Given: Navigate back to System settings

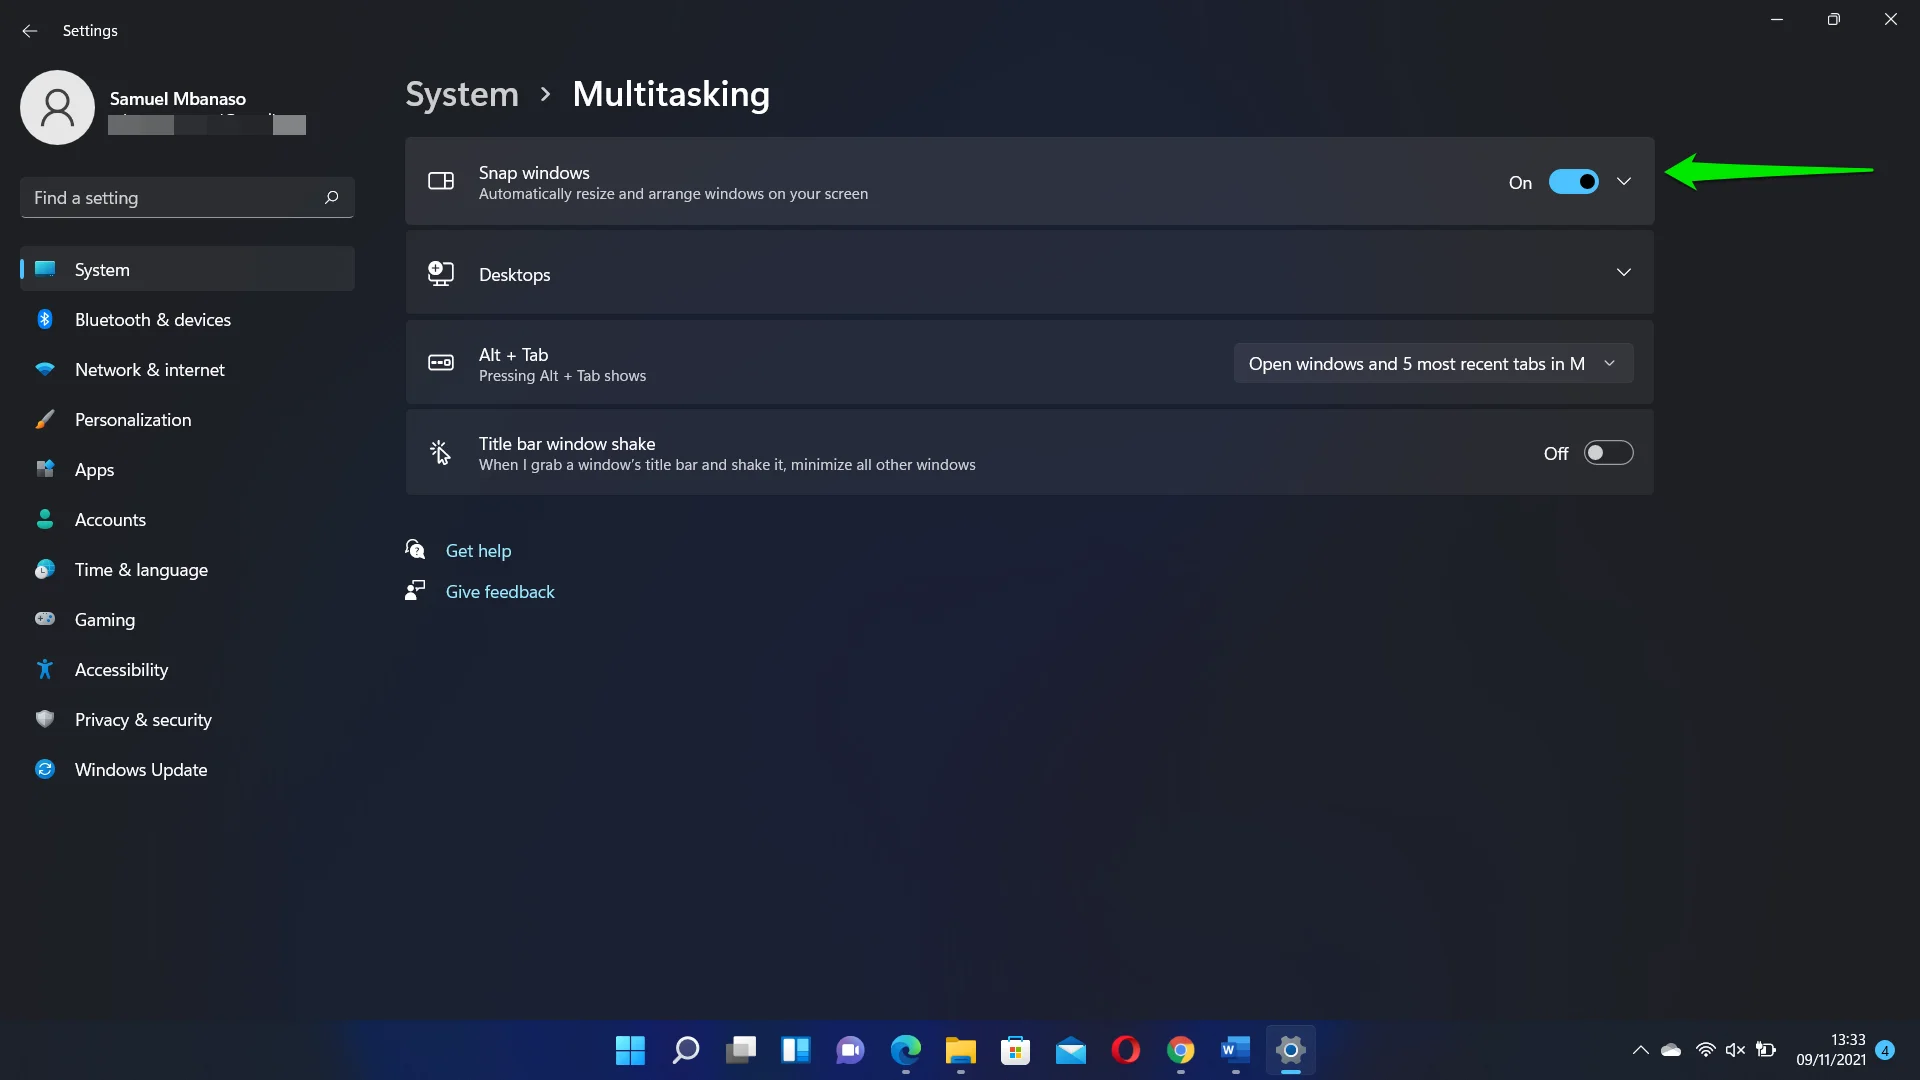Looking at the screenshot, I should 462,92.
